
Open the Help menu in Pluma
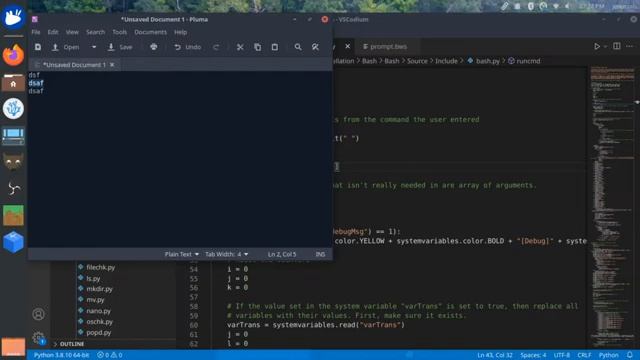pos(180,32)
